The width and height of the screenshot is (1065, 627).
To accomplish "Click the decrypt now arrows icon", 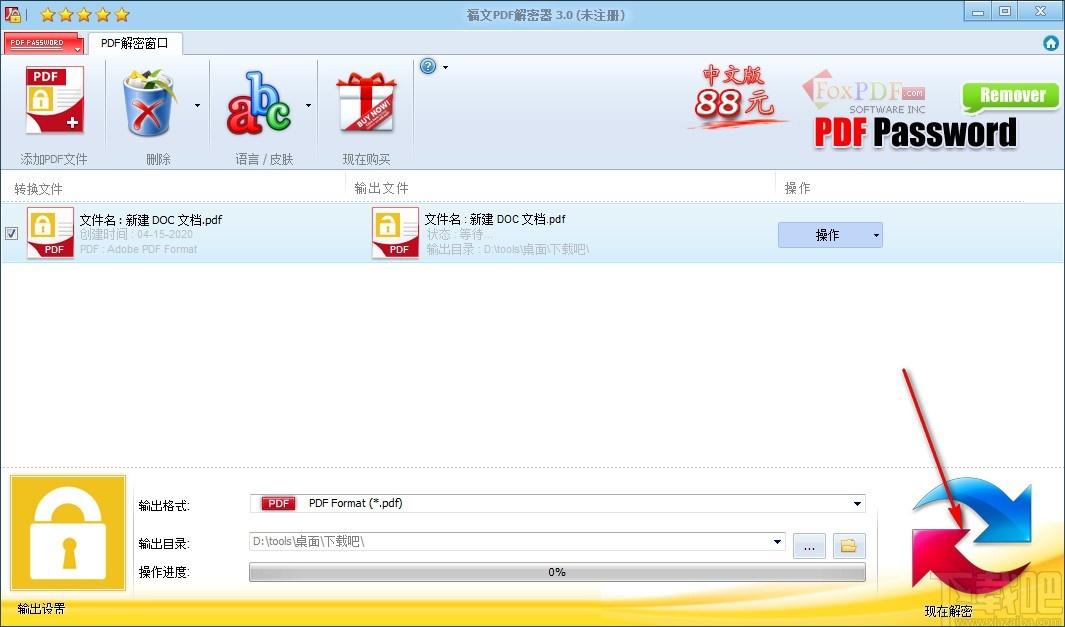I will point(971,536).
